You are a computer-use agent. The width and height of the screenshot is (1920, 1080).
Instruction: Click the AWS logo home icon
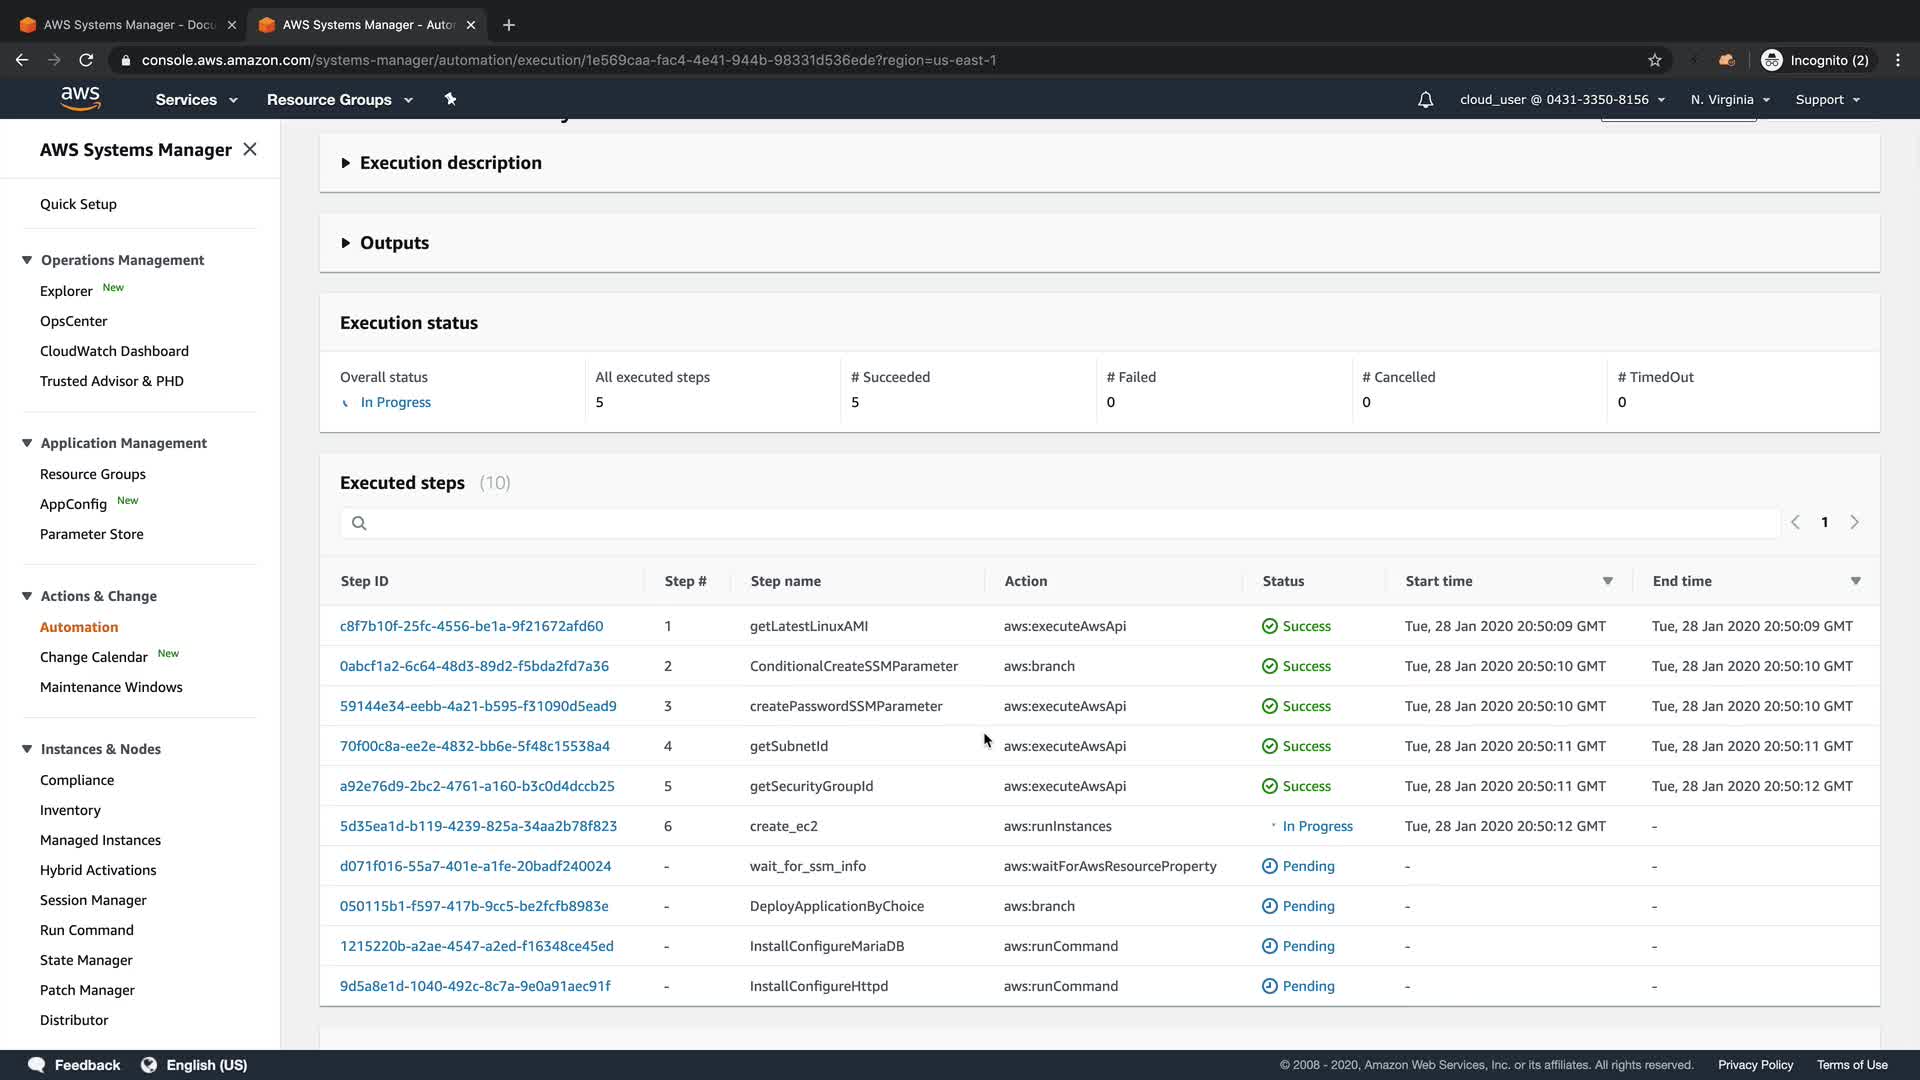[x=80, y=98]
